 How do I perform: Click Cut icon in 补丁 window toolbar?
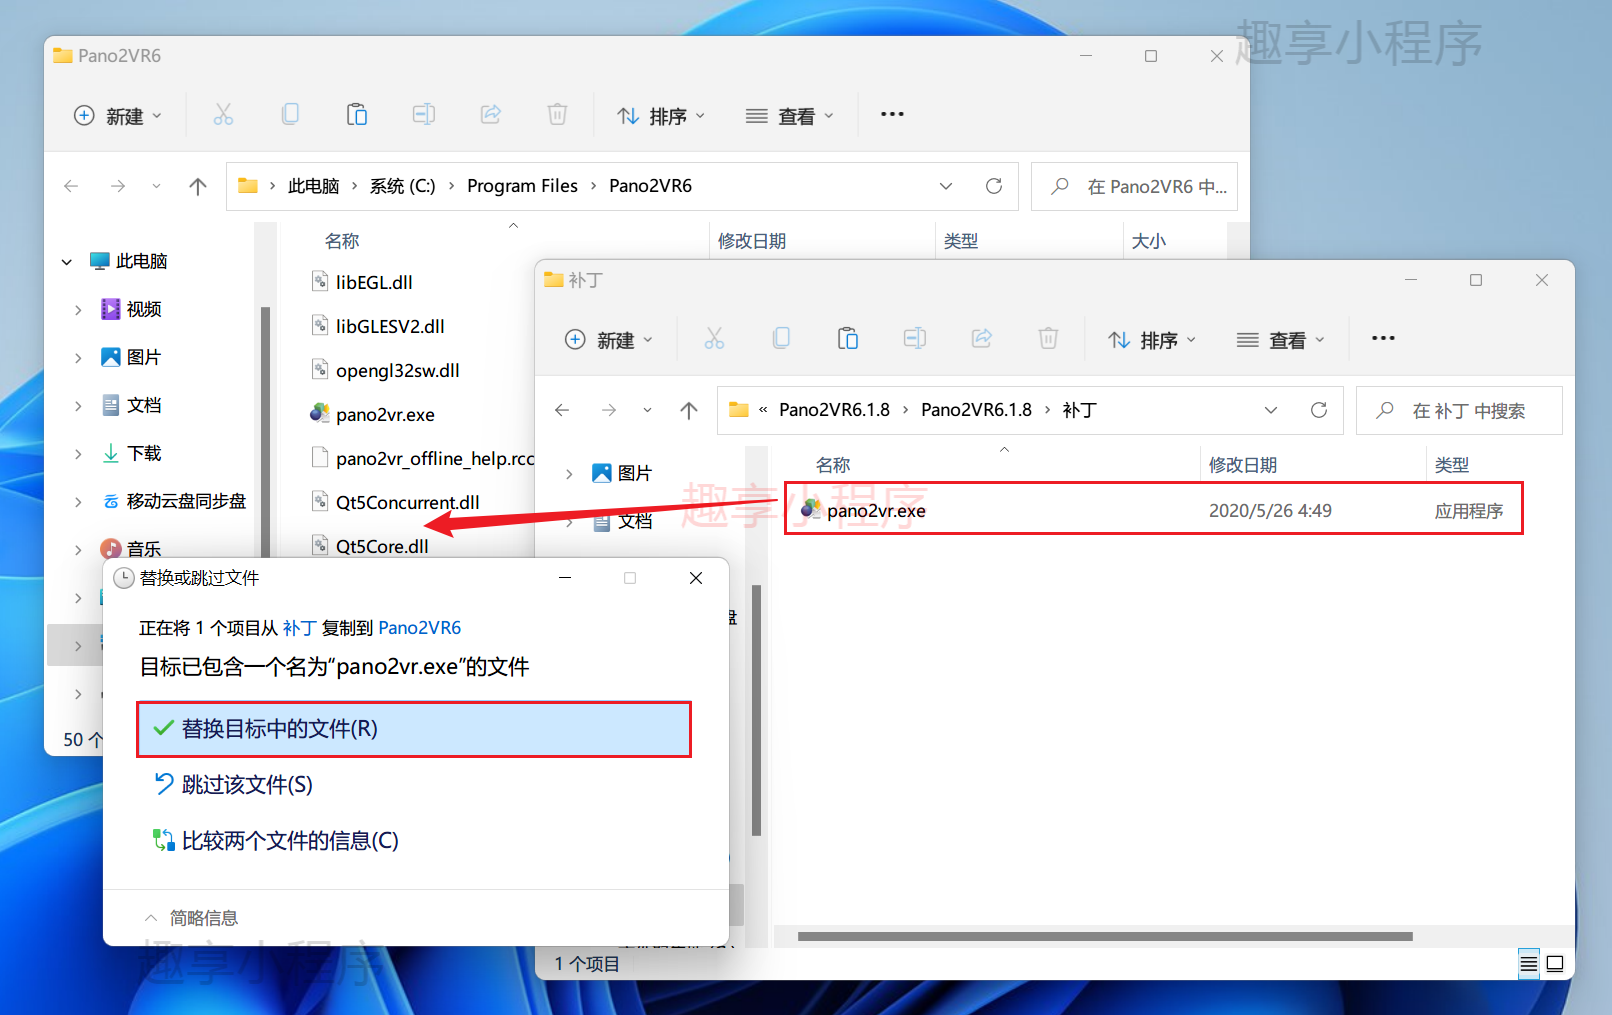tap(714, 339)
